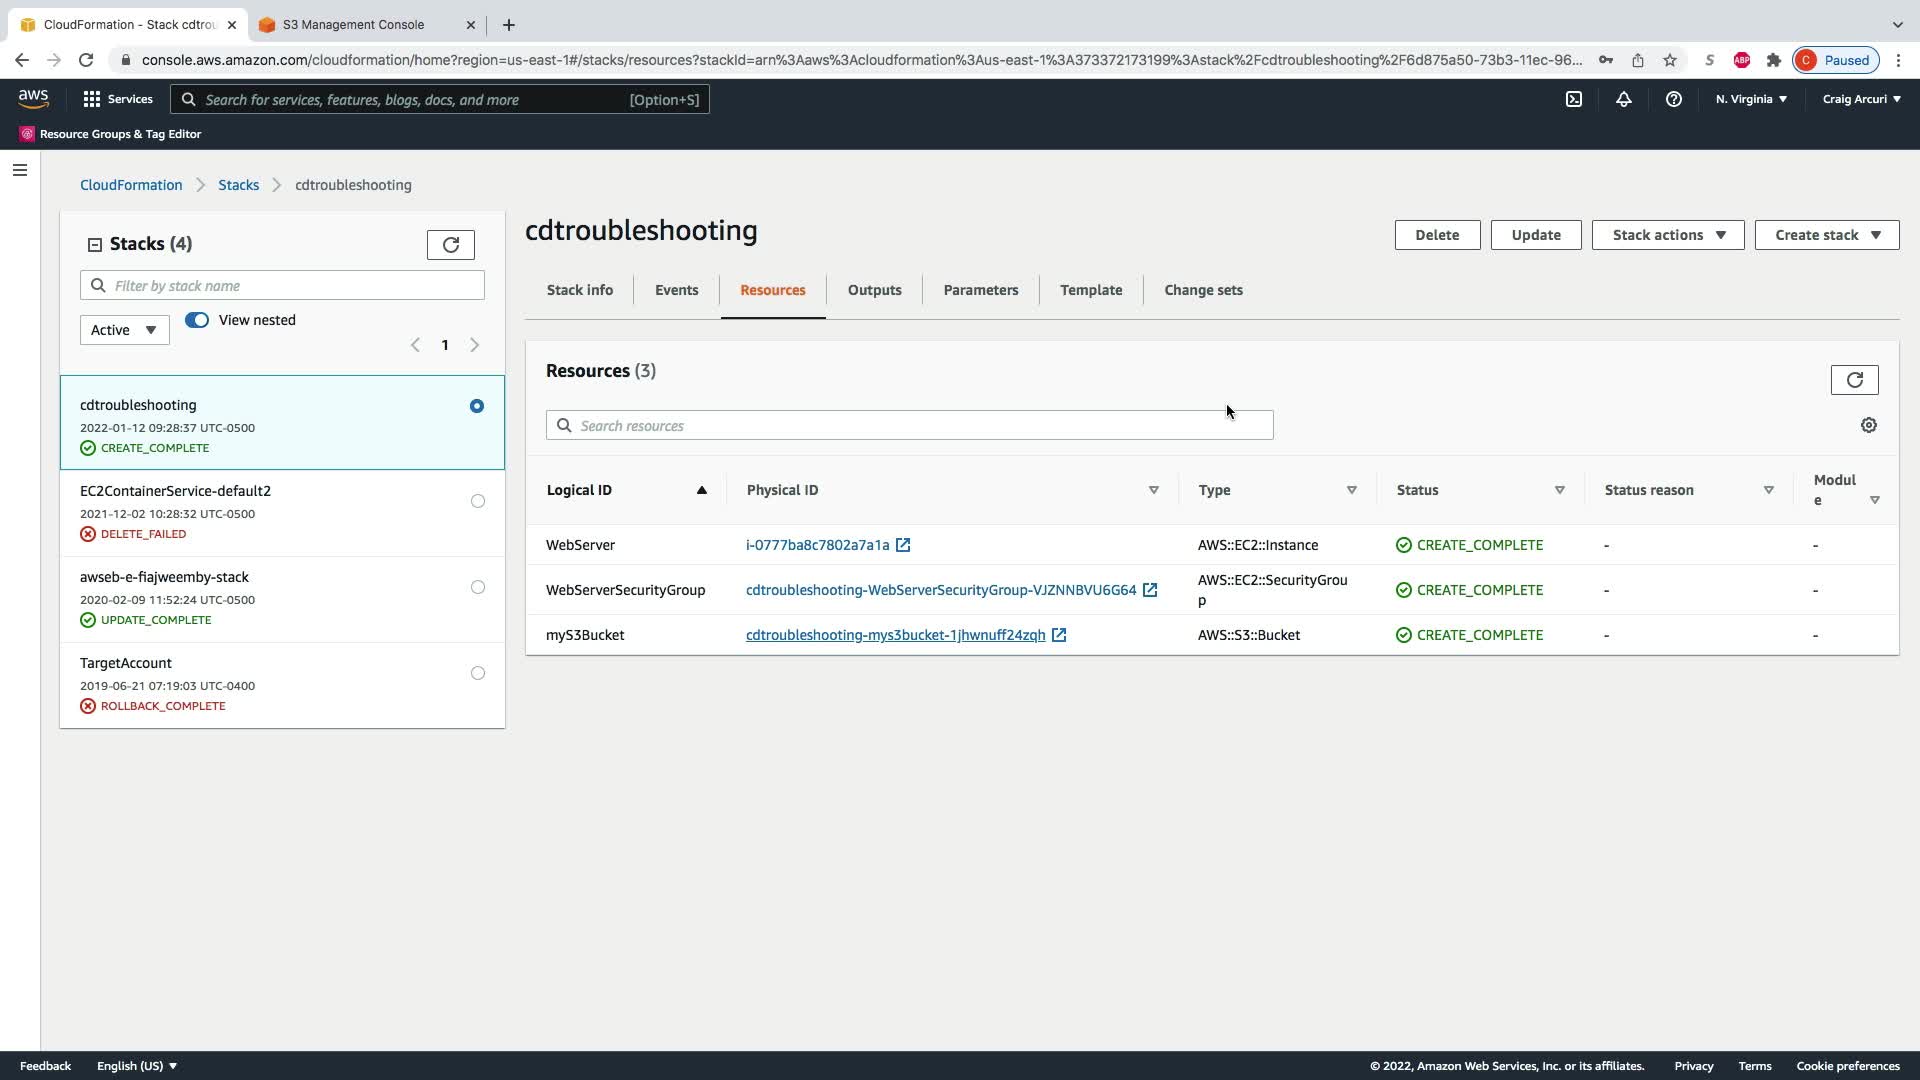Open the Create stack dropdown
Viewport: 1920px width, 1080px height.
click(x=1826, y=235)
